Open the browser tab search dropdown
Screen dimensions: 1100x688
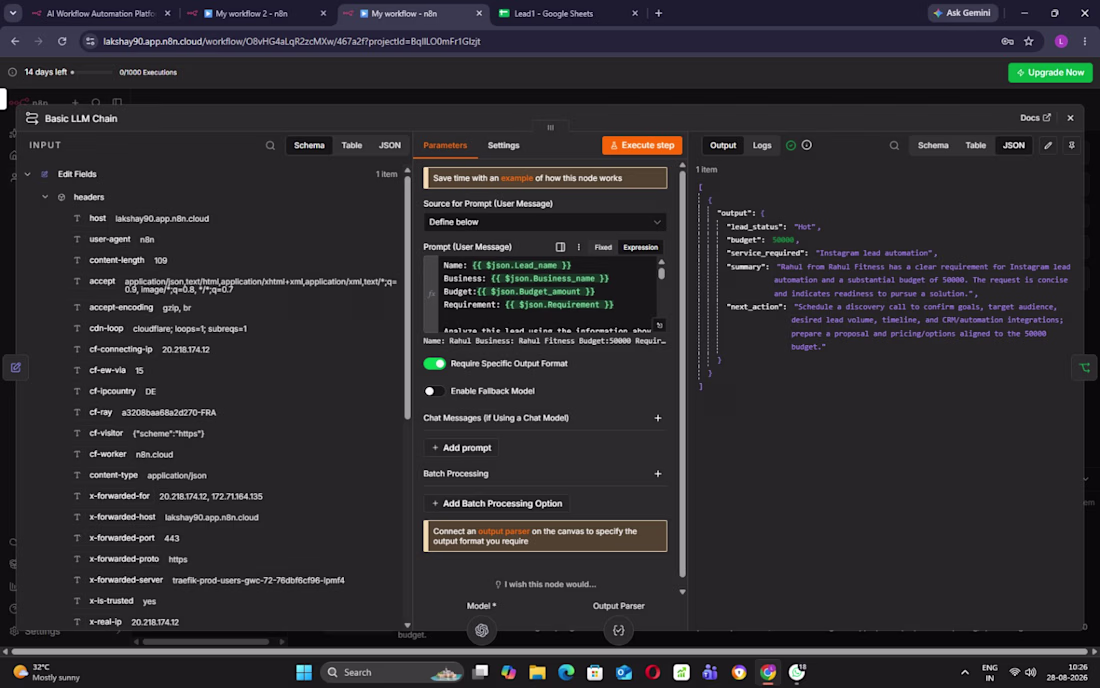tap(13, 13)
